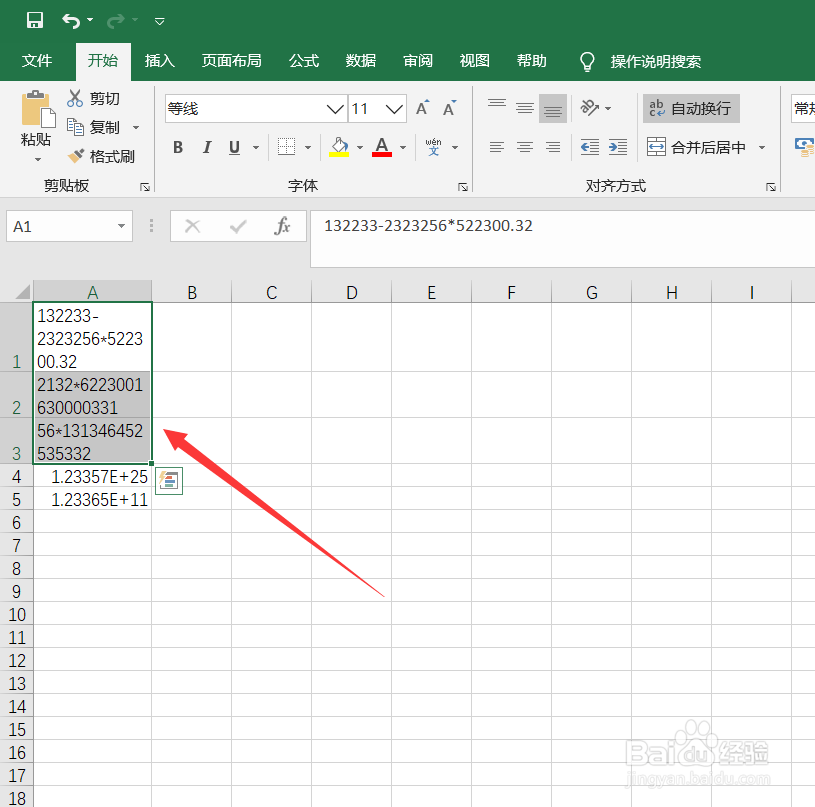Click the 粘贴 paste clipboard icon
Image resolution: width=815 pixels, height=807 pixels.
(37, 109)
